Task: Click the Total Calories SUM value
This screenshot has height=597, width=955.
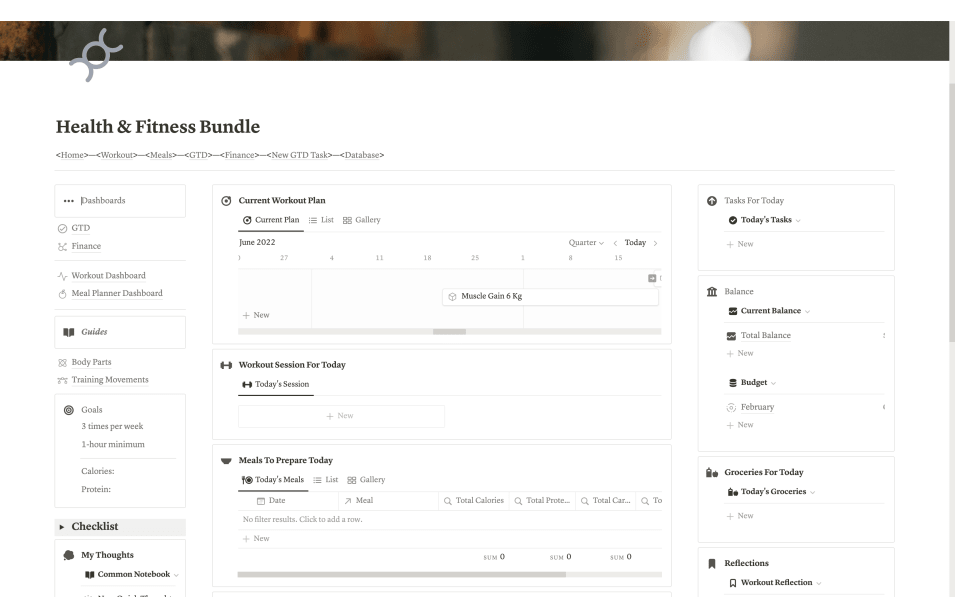Action: point(494,557)
